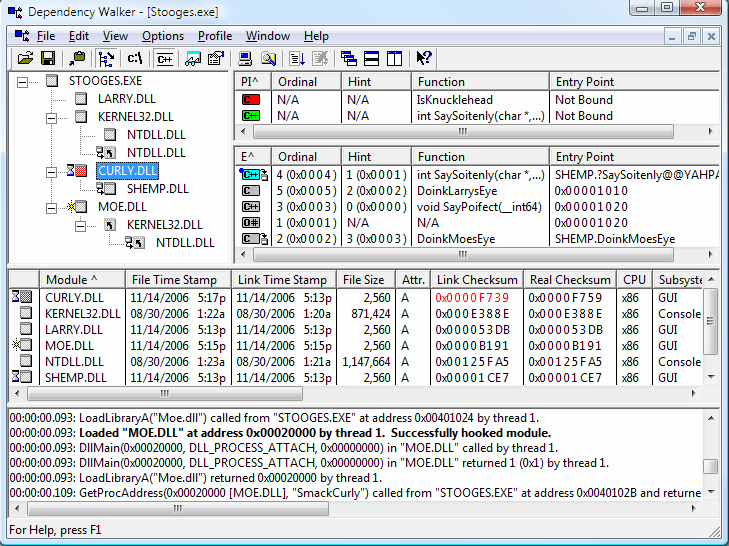This screenshot has width=729, height=546.
Task: Click the Tile Horizontally toolbar icon
Action: [x=371, y=59]
